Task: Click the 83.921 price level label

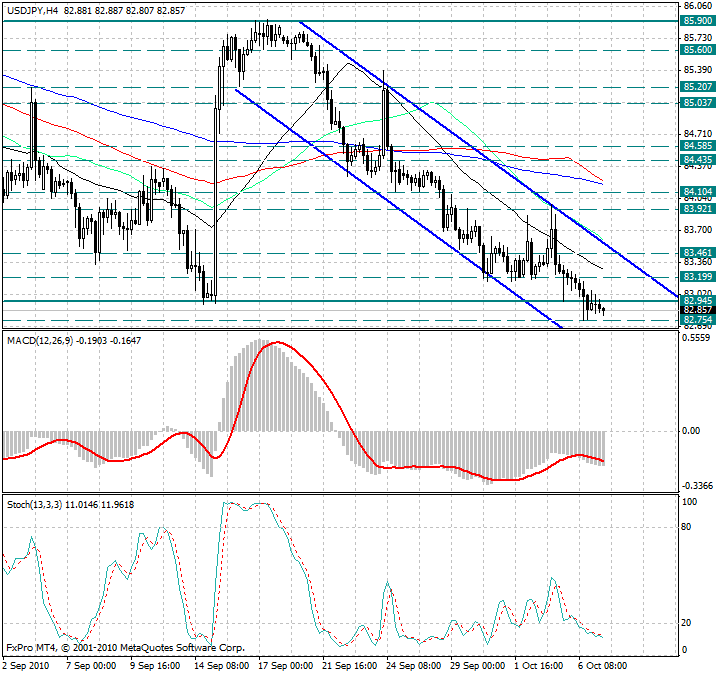Action: (697, 209)
